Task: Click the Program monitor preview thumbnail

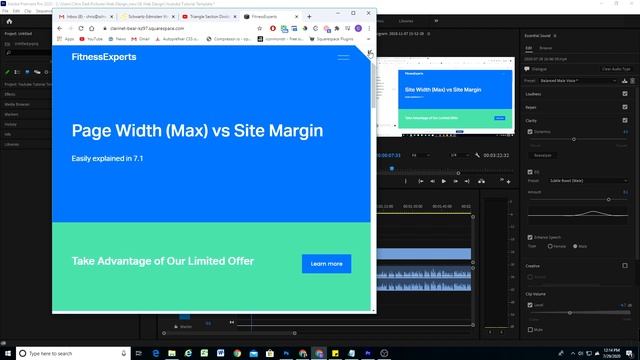Action: (445, 96)
